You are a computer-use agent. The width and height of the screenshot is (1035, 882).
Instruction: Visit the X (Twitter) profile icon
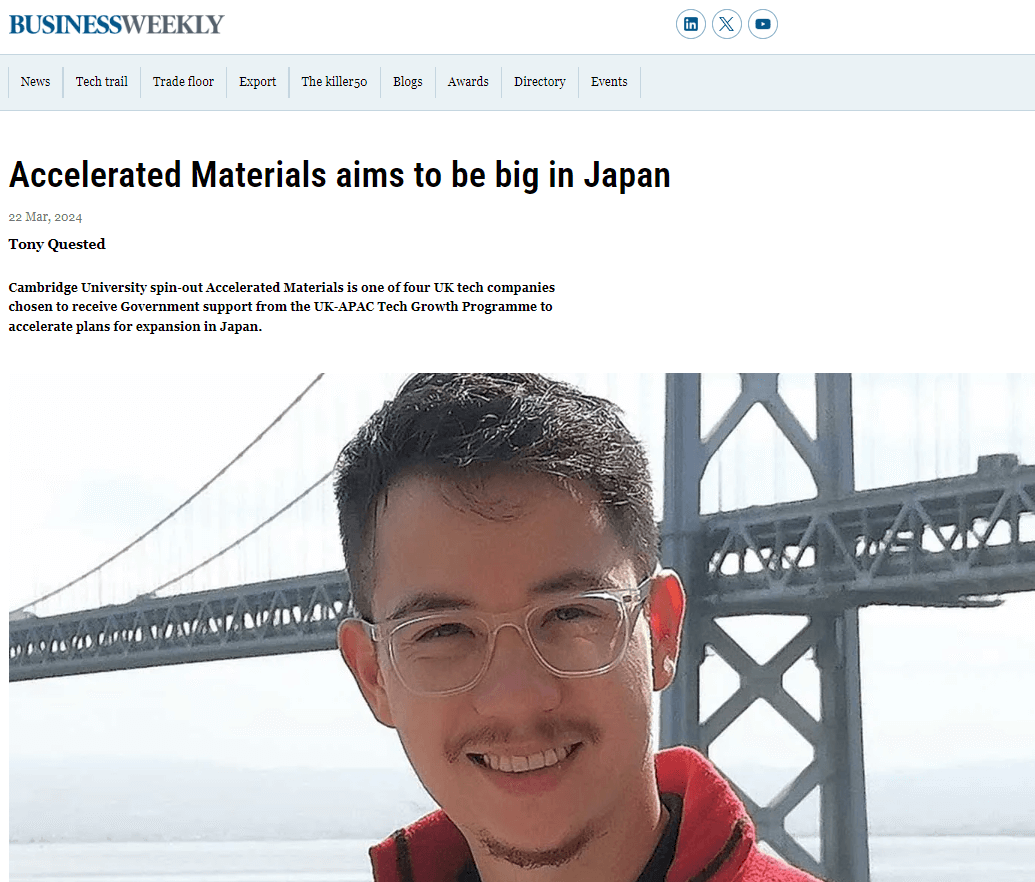point(727,24)
